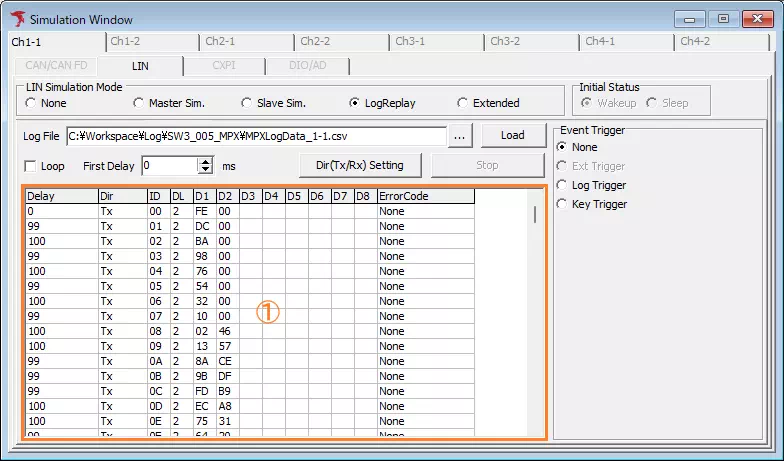Viewport: 784px width, 461px height.
Task: Select the Master Sim. radio button
Action: tap(139, 103)
